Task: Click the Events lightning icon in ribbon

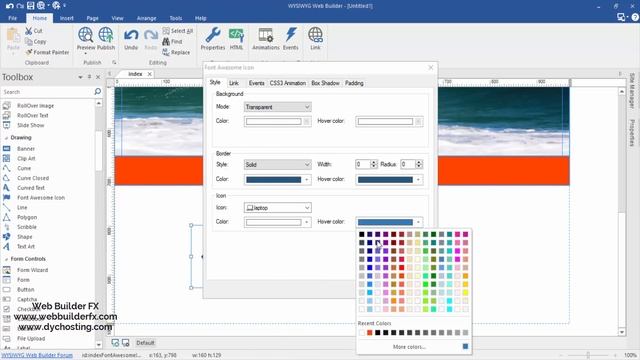Action: (x=291, y=35)
